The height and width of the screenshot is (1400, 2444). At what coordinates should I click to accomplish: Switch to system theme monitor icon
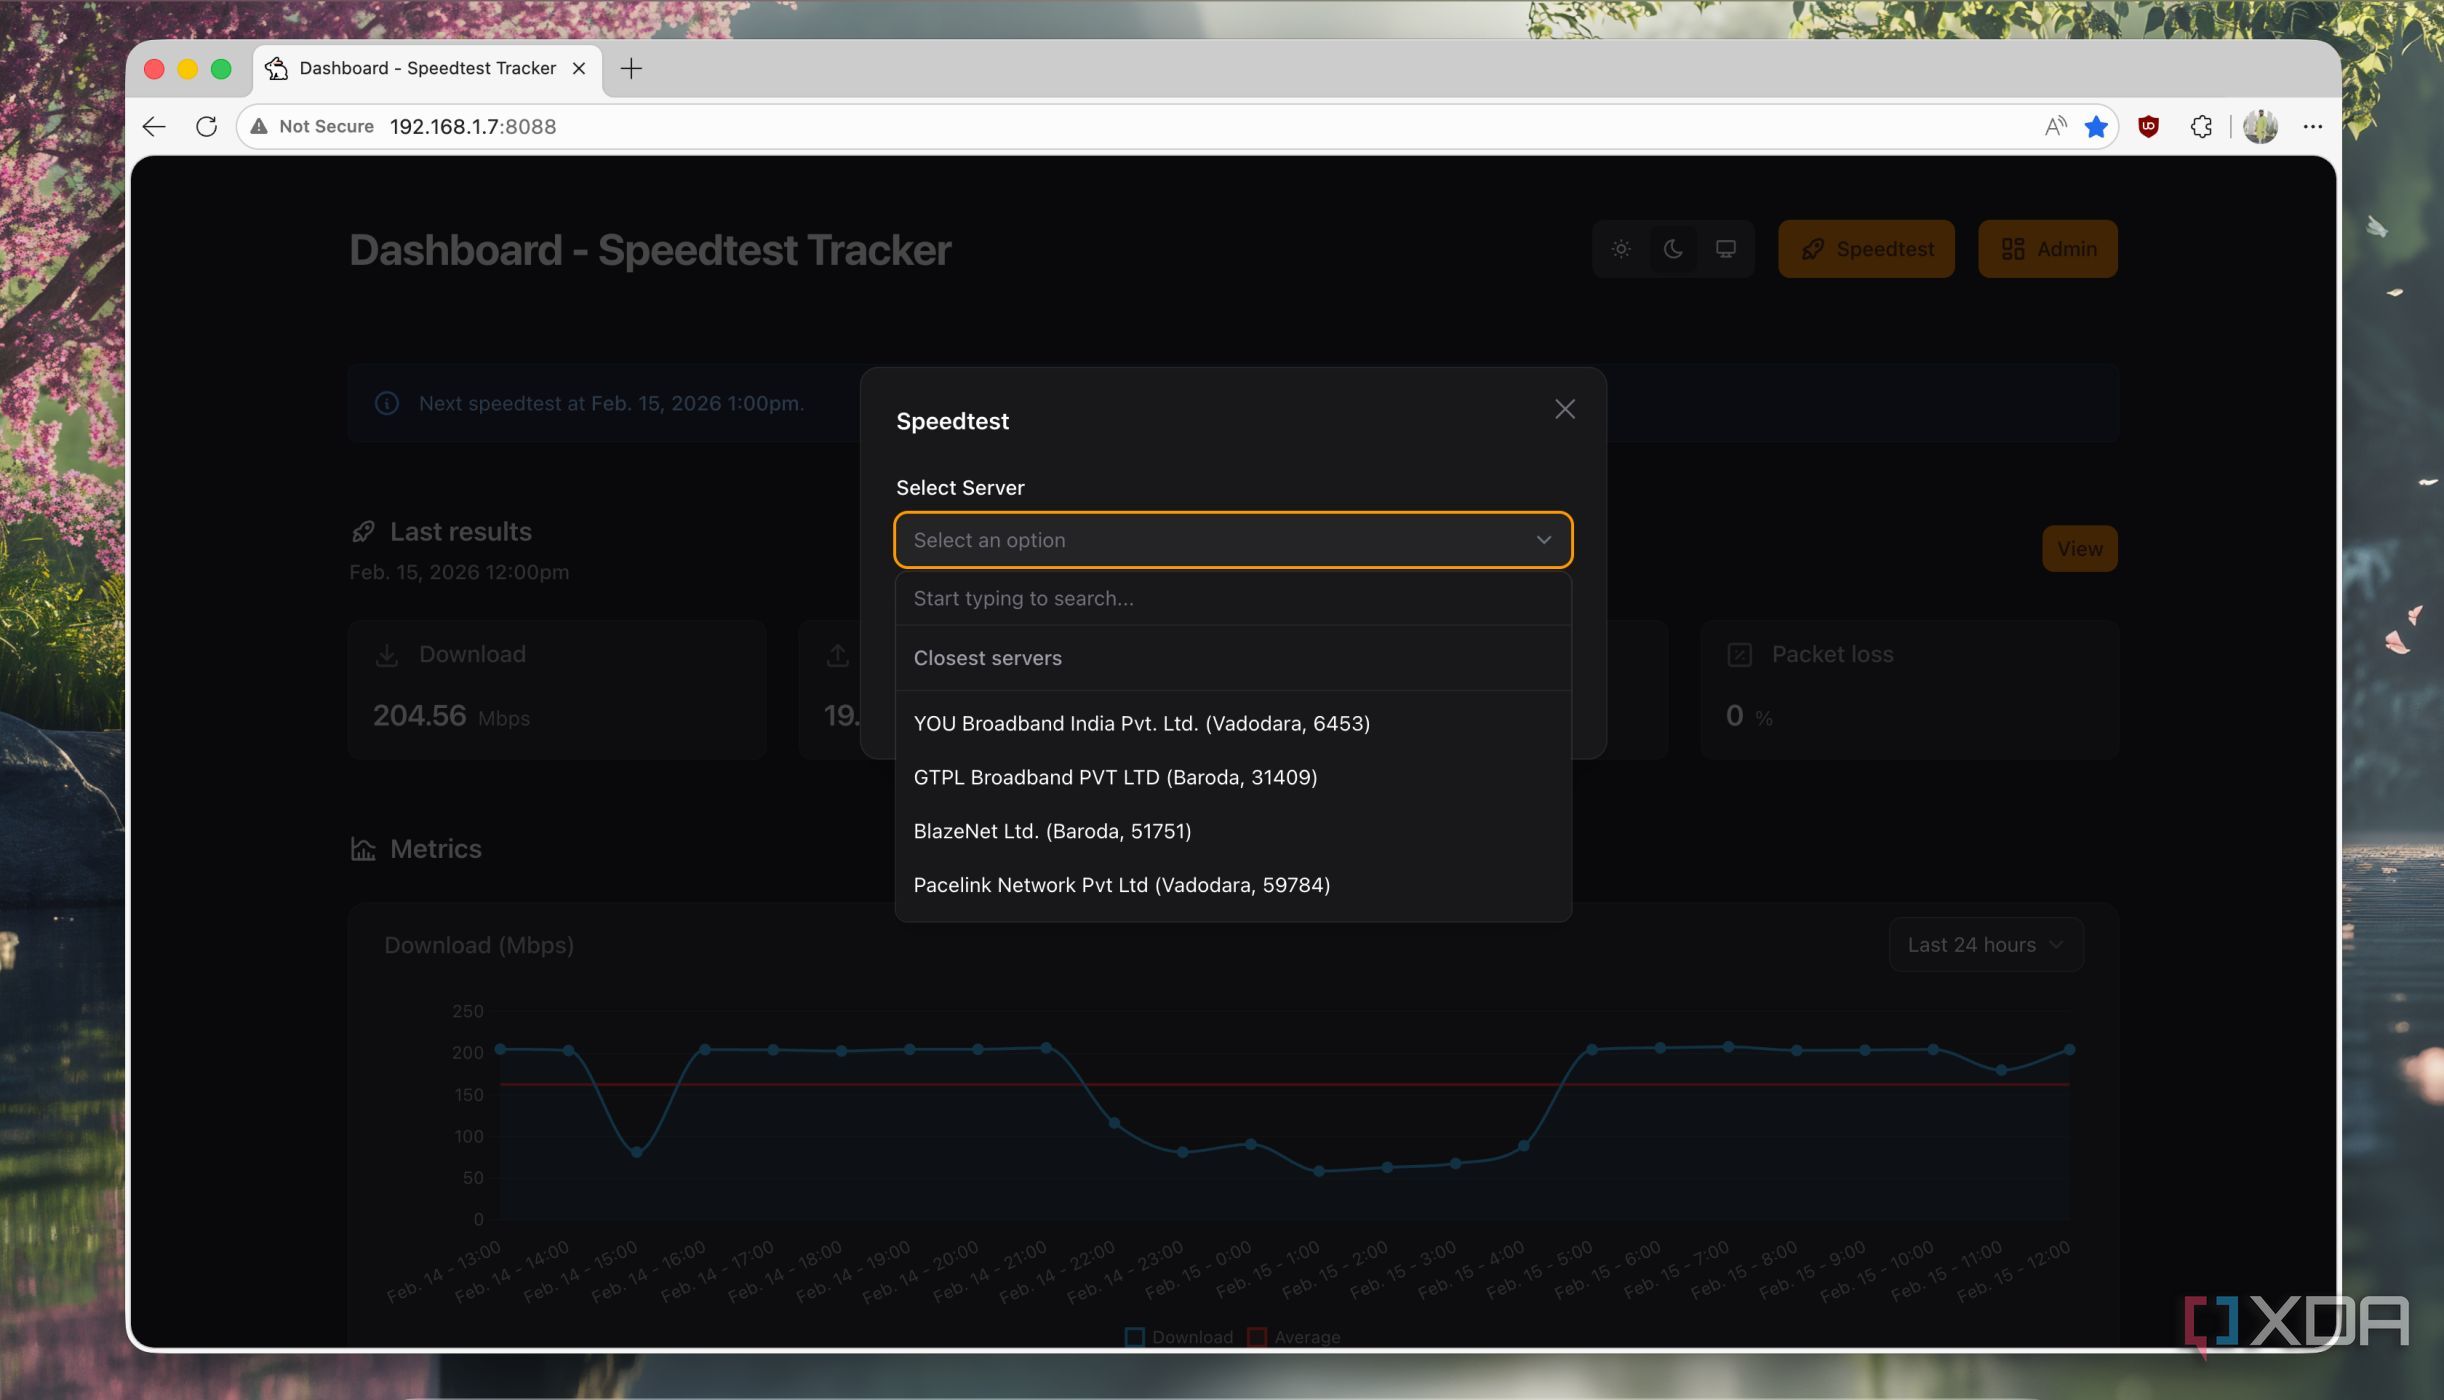(1726, 249)
